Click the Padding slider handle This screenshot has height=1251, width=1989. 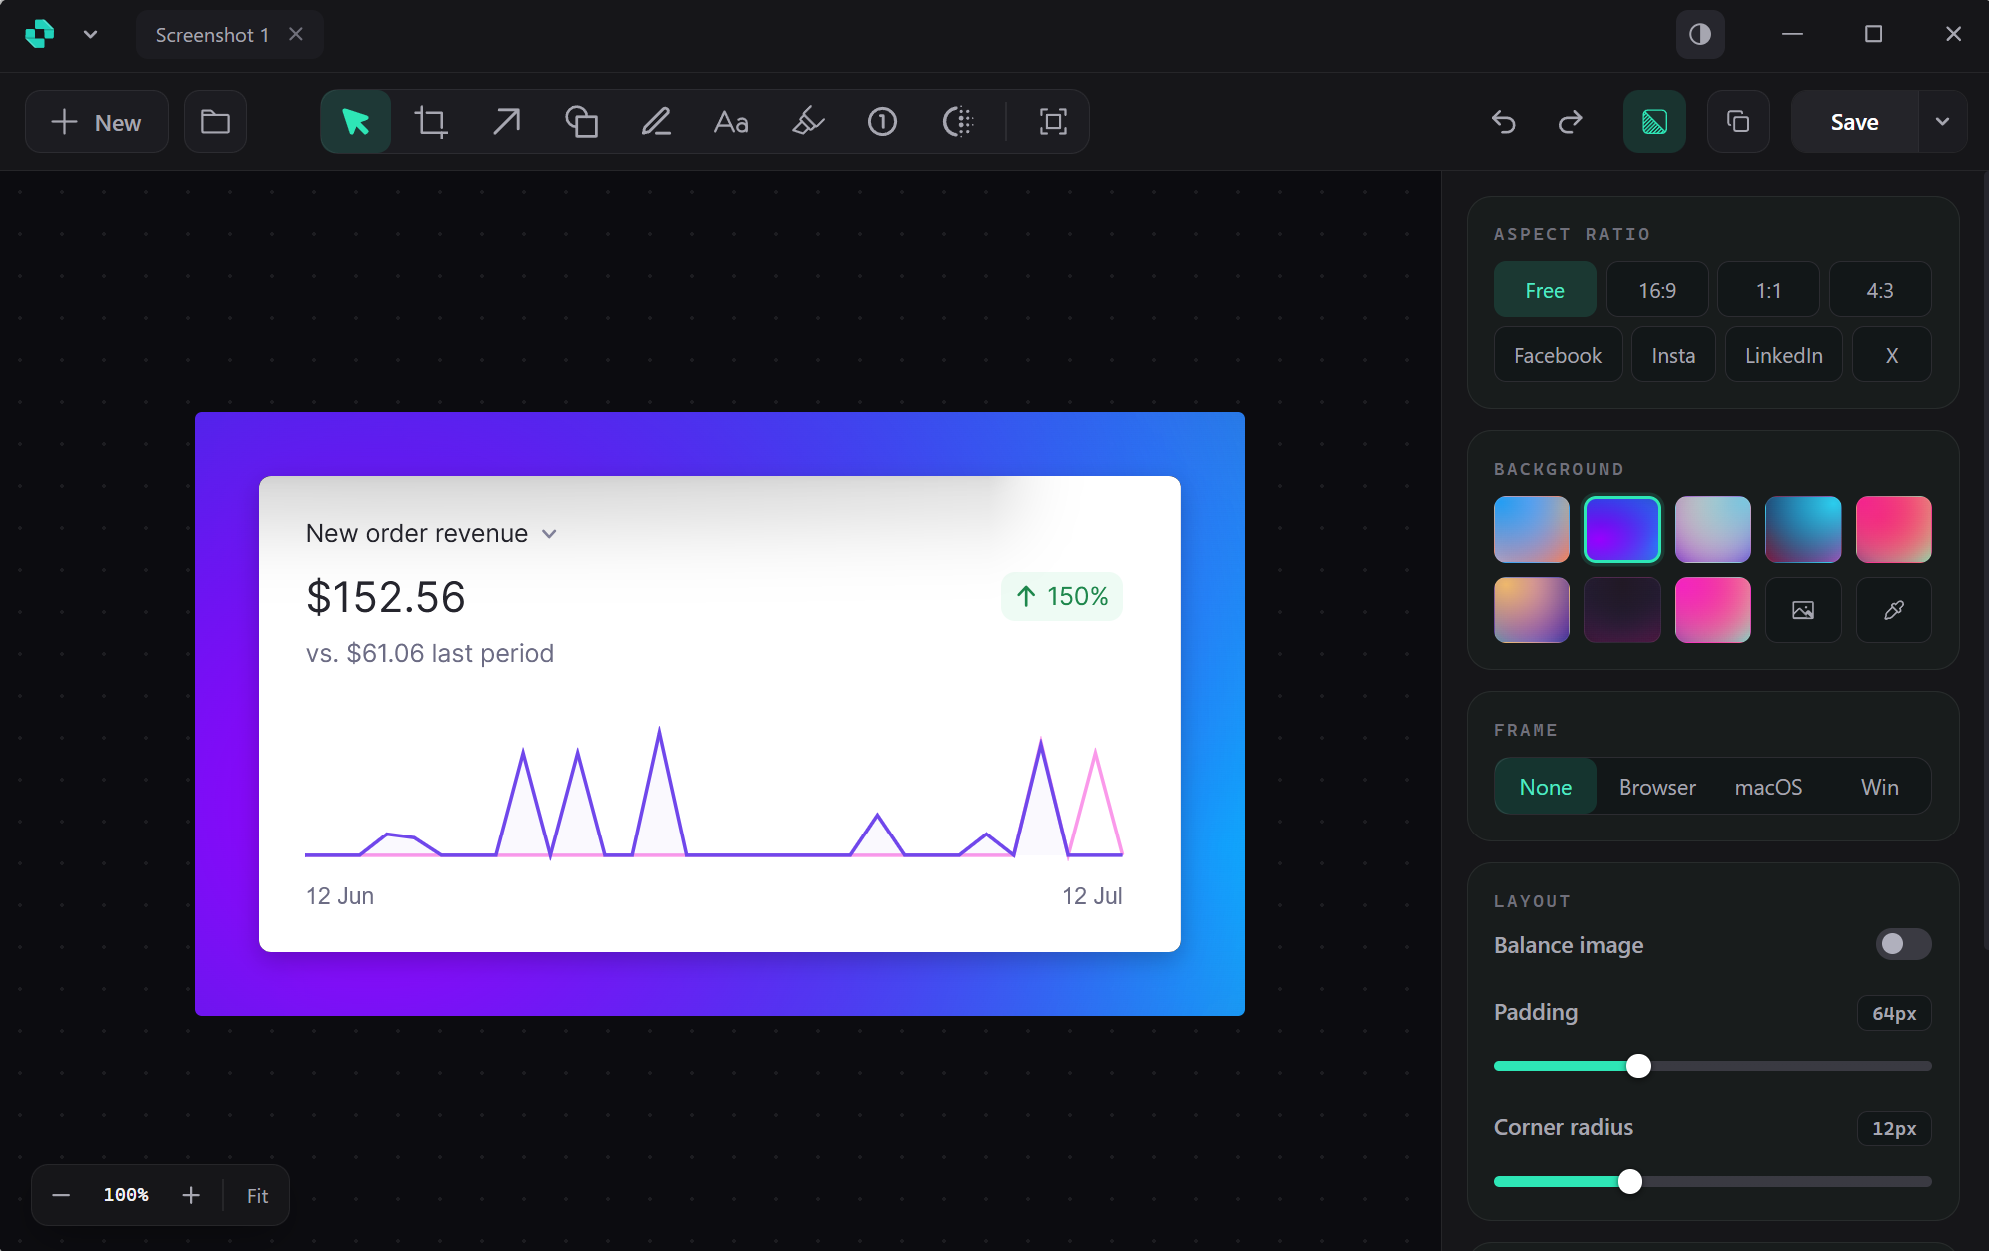coord(1638,1066)
